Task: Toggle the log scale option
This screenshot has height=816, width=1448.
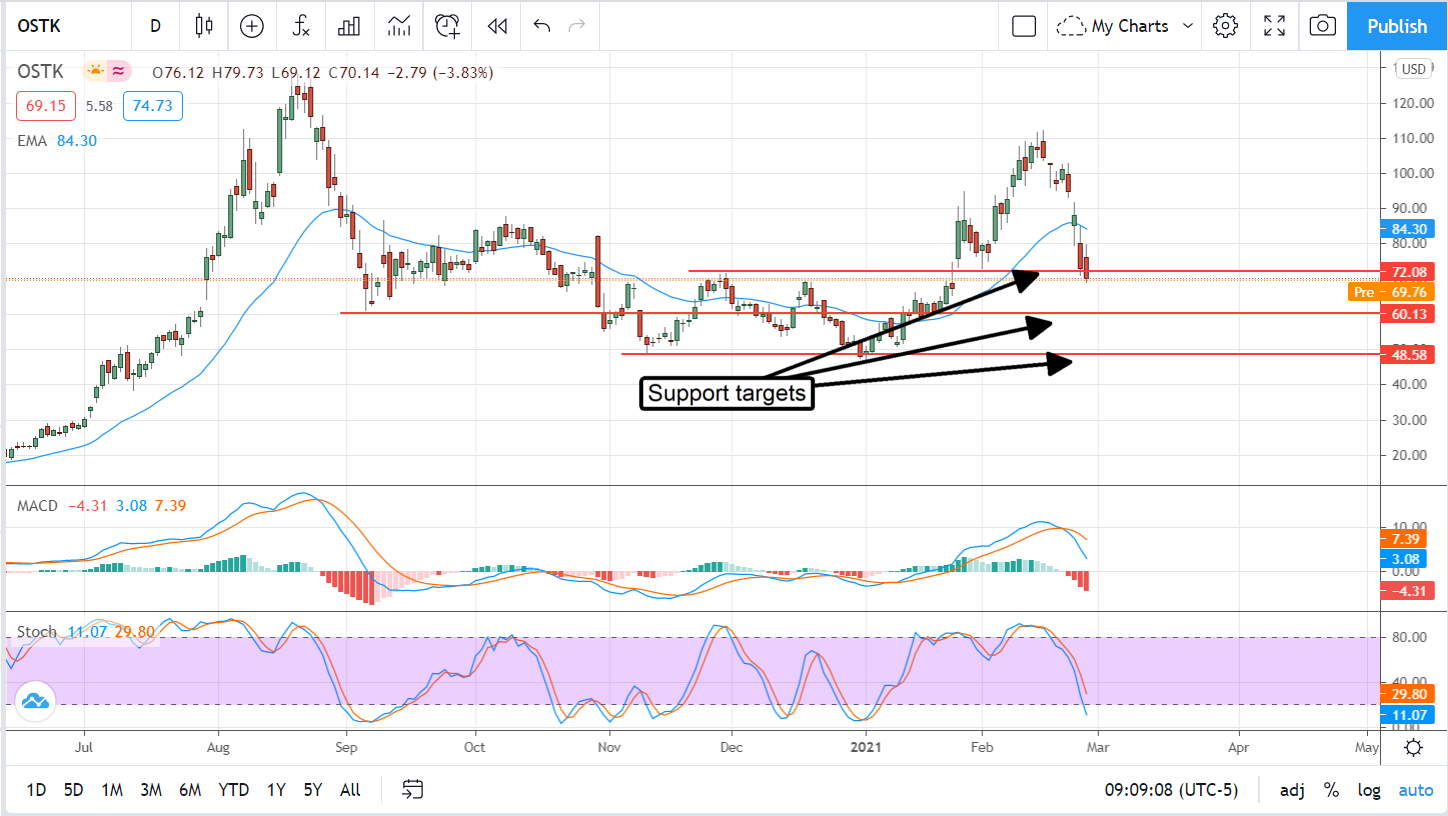Action: tap(1369, 790)
